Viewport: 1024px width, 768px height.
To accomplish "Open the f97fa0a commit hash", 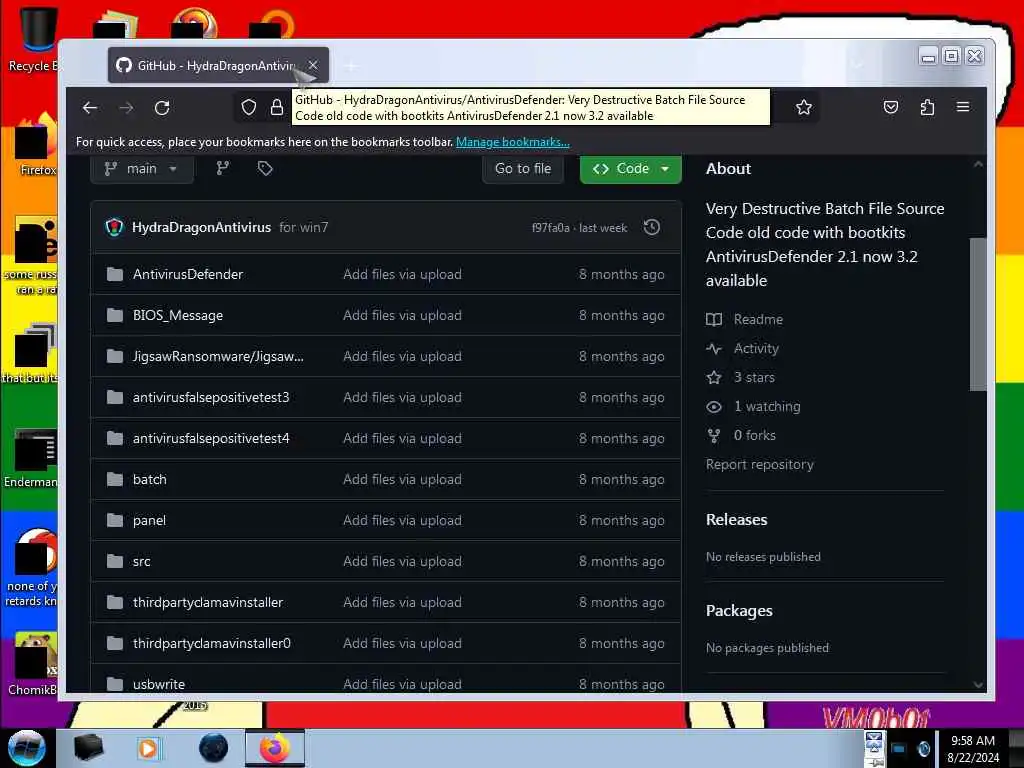I will point(551,228).
